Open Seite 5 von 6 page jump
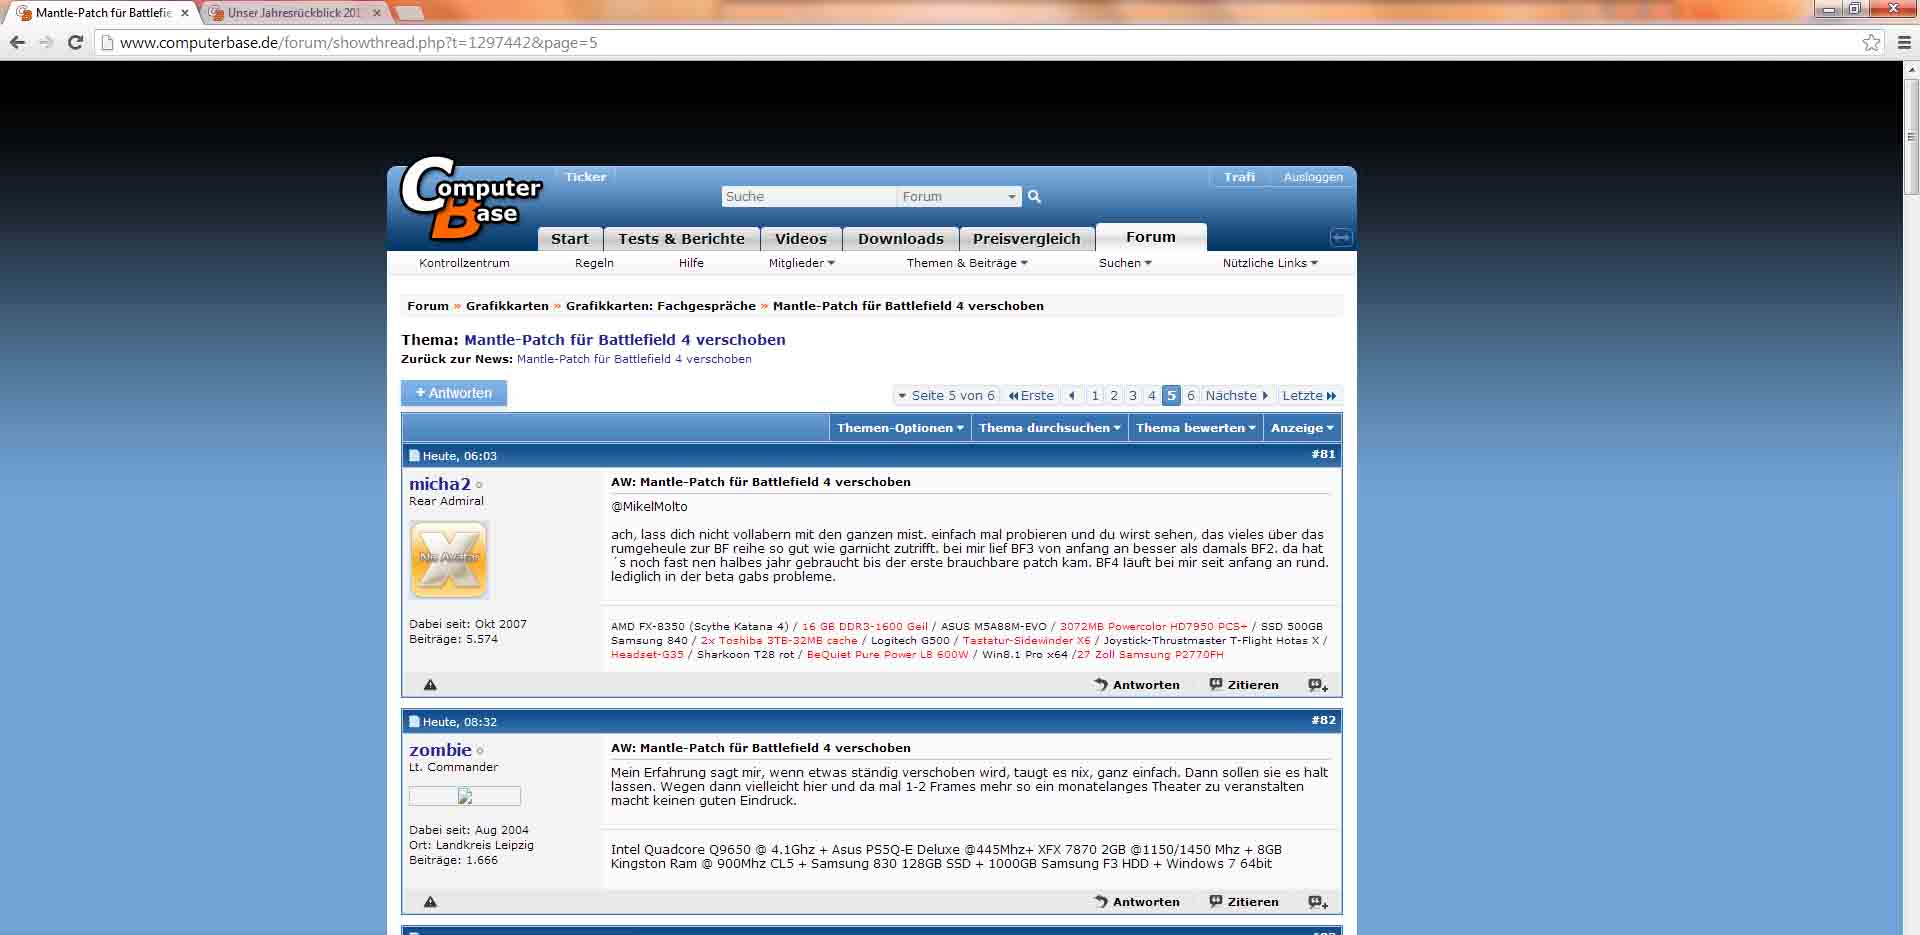Viewport: 1920px width, 935px height. coord(946,396)
